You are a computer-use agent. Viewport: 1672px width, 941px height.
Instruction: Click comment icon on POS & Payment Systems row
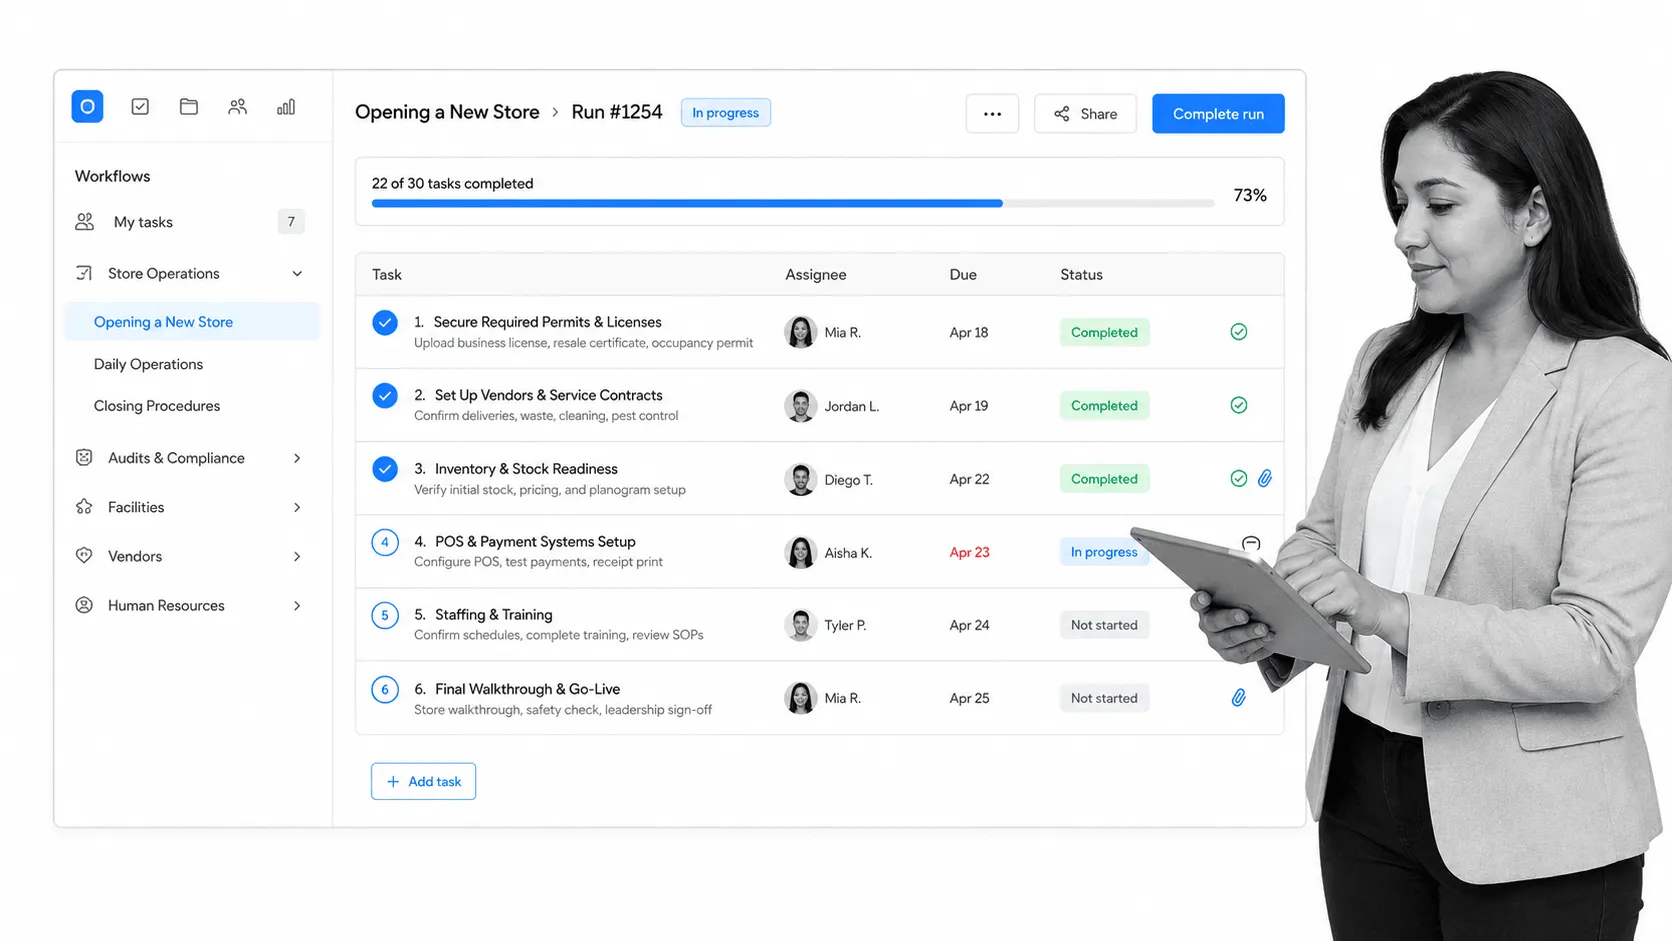[1251, 544]
